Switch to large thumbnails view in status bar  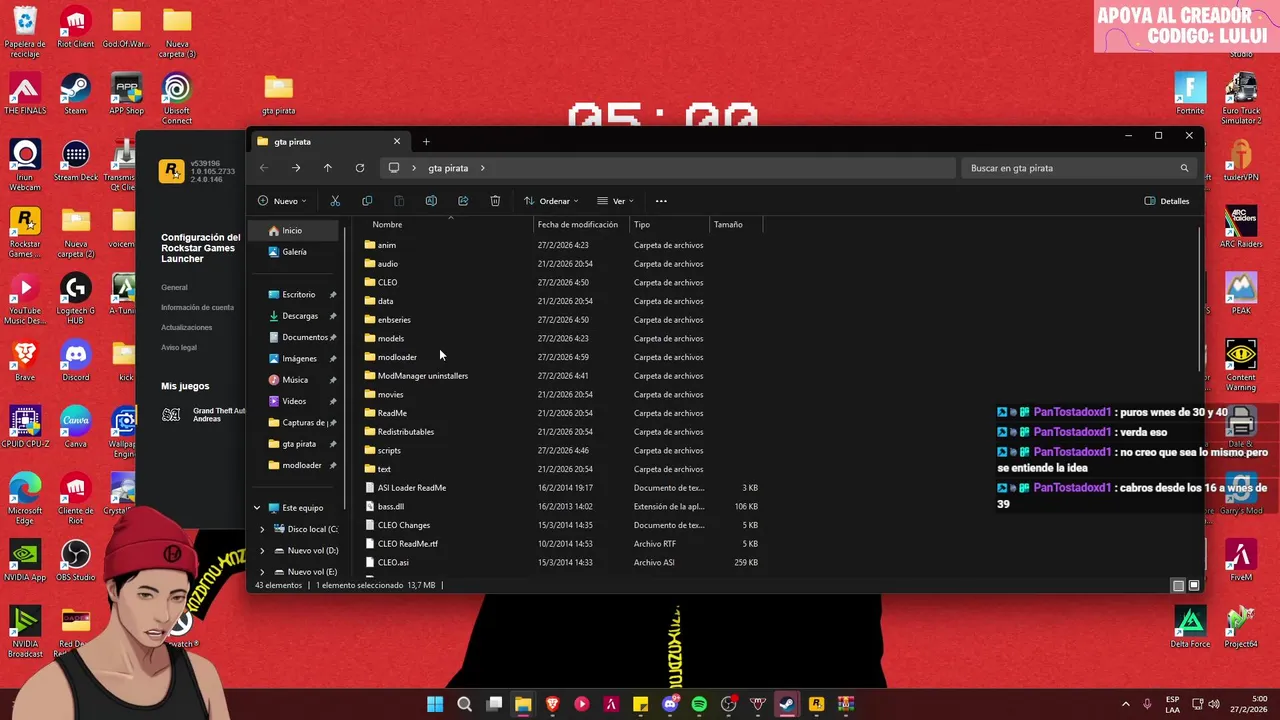tap(1193, 585)
